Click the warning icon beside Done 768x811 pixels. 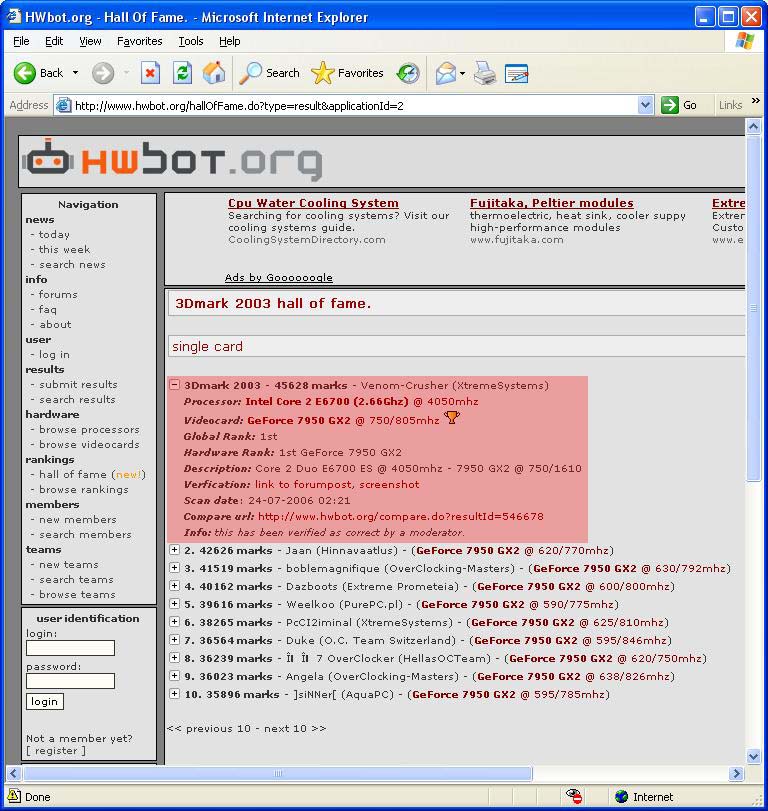click(14, 796)
